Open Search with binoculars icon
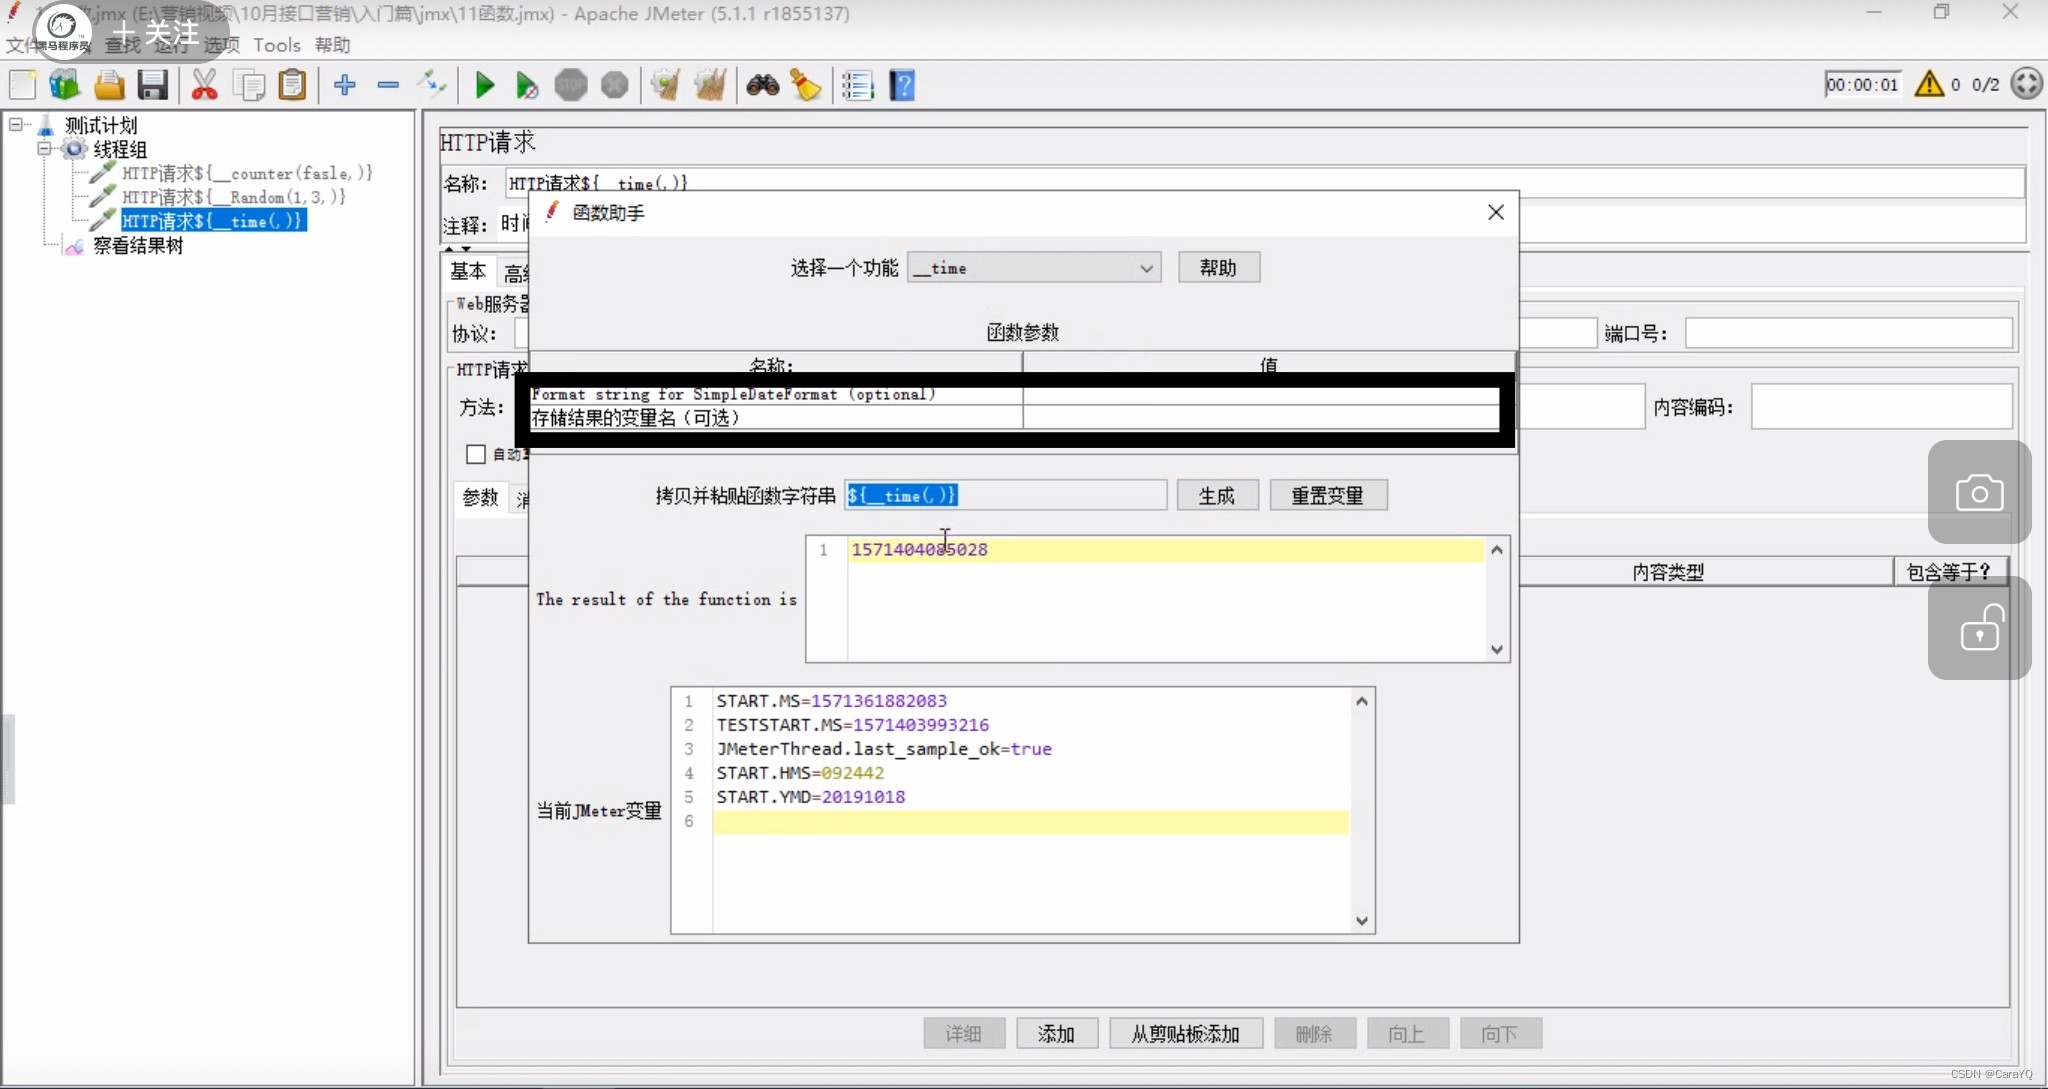This screenshot has width=2048, height=1089. [x=763, y=85]
